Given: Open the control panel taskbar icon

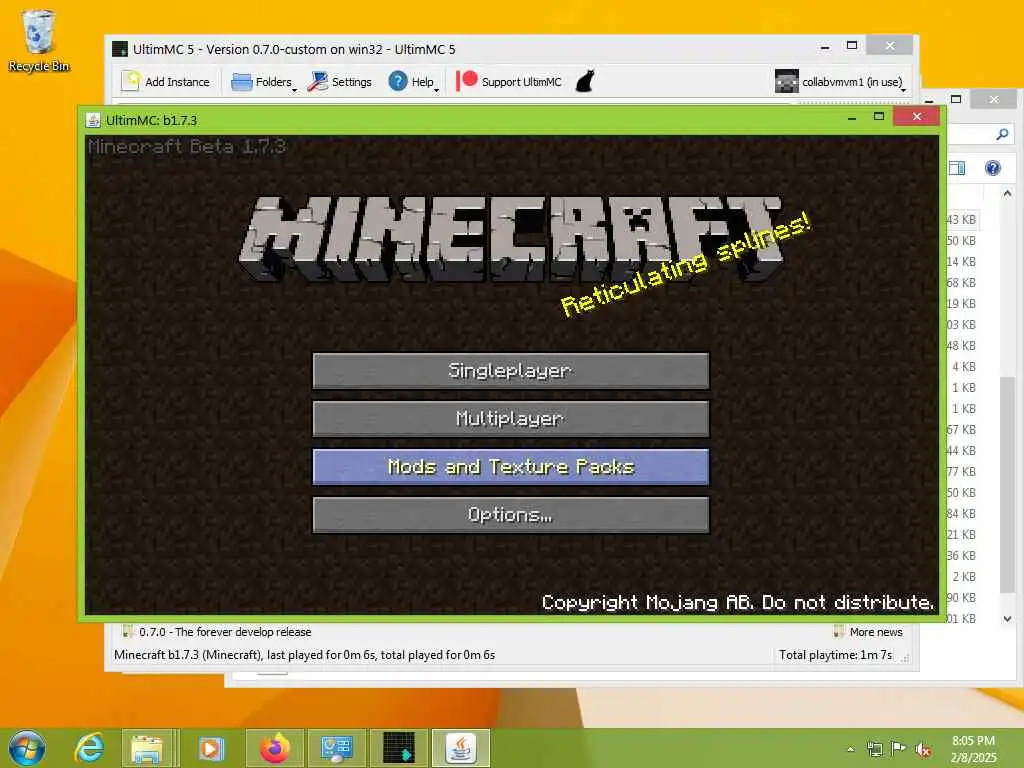Looking at the screenshot, I should coord(337,748).
